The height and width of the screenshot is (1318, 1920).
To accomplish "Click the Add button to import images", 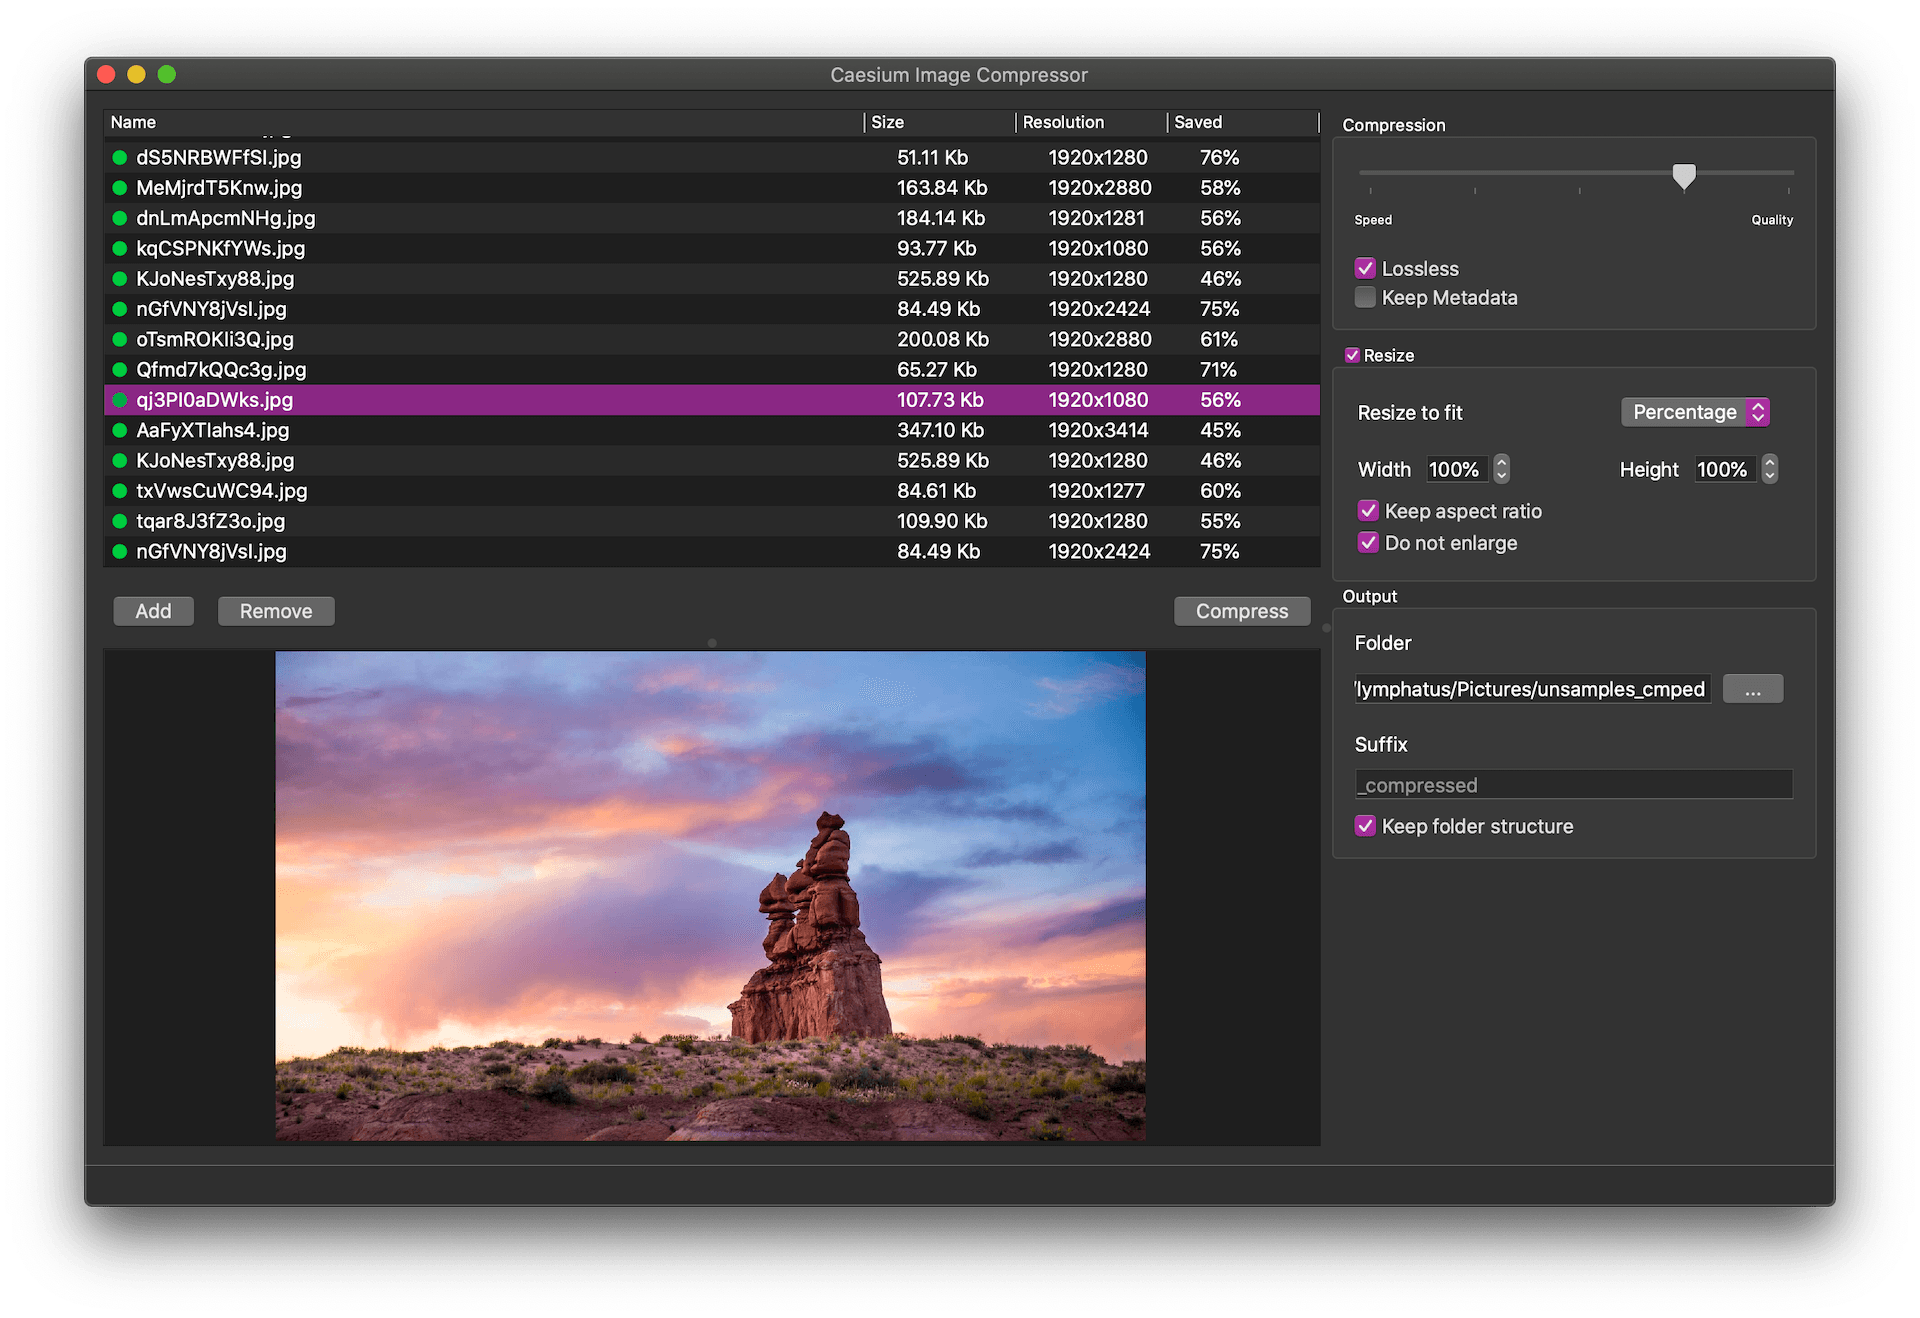I will click(152, 611).
